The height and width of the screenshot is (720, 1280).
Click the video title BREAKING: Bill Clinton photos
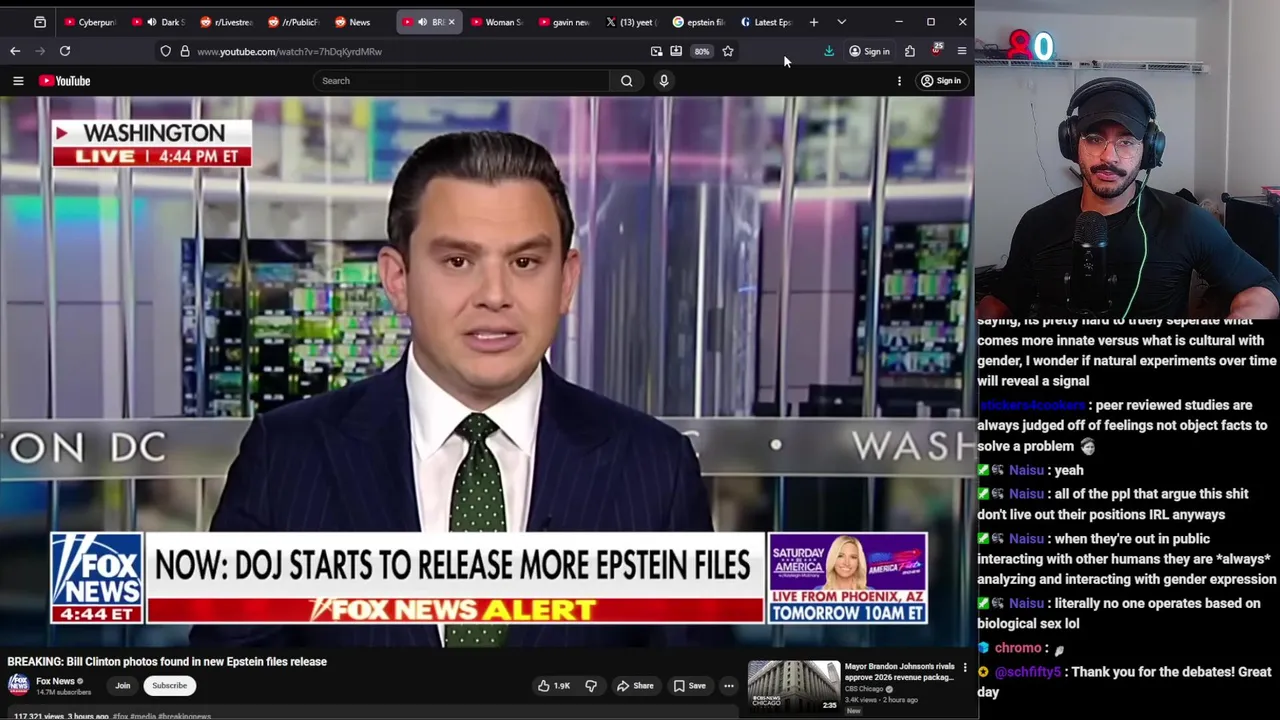[x=167, y=661]
